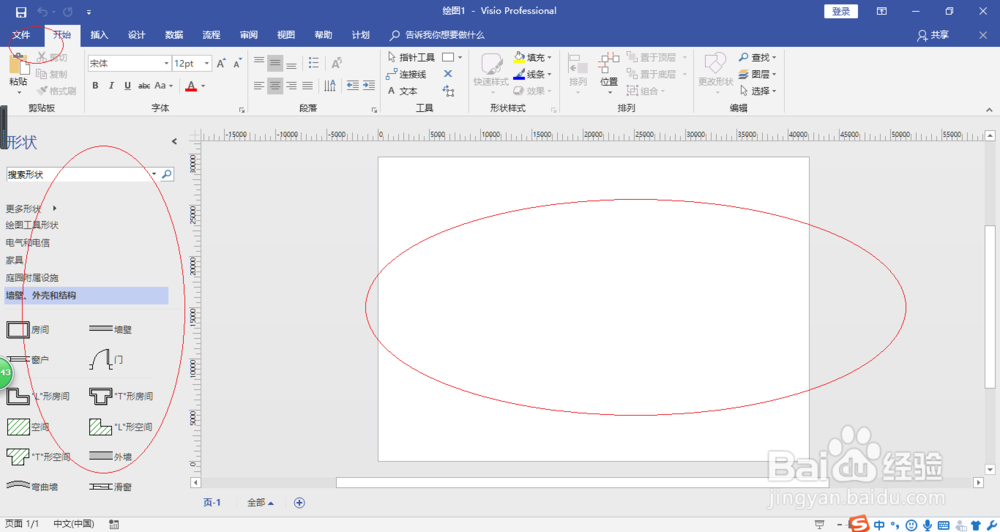Click the Sign in (登录) button
The width and height of the screenshot is (1000, 532).
(841, 11)
